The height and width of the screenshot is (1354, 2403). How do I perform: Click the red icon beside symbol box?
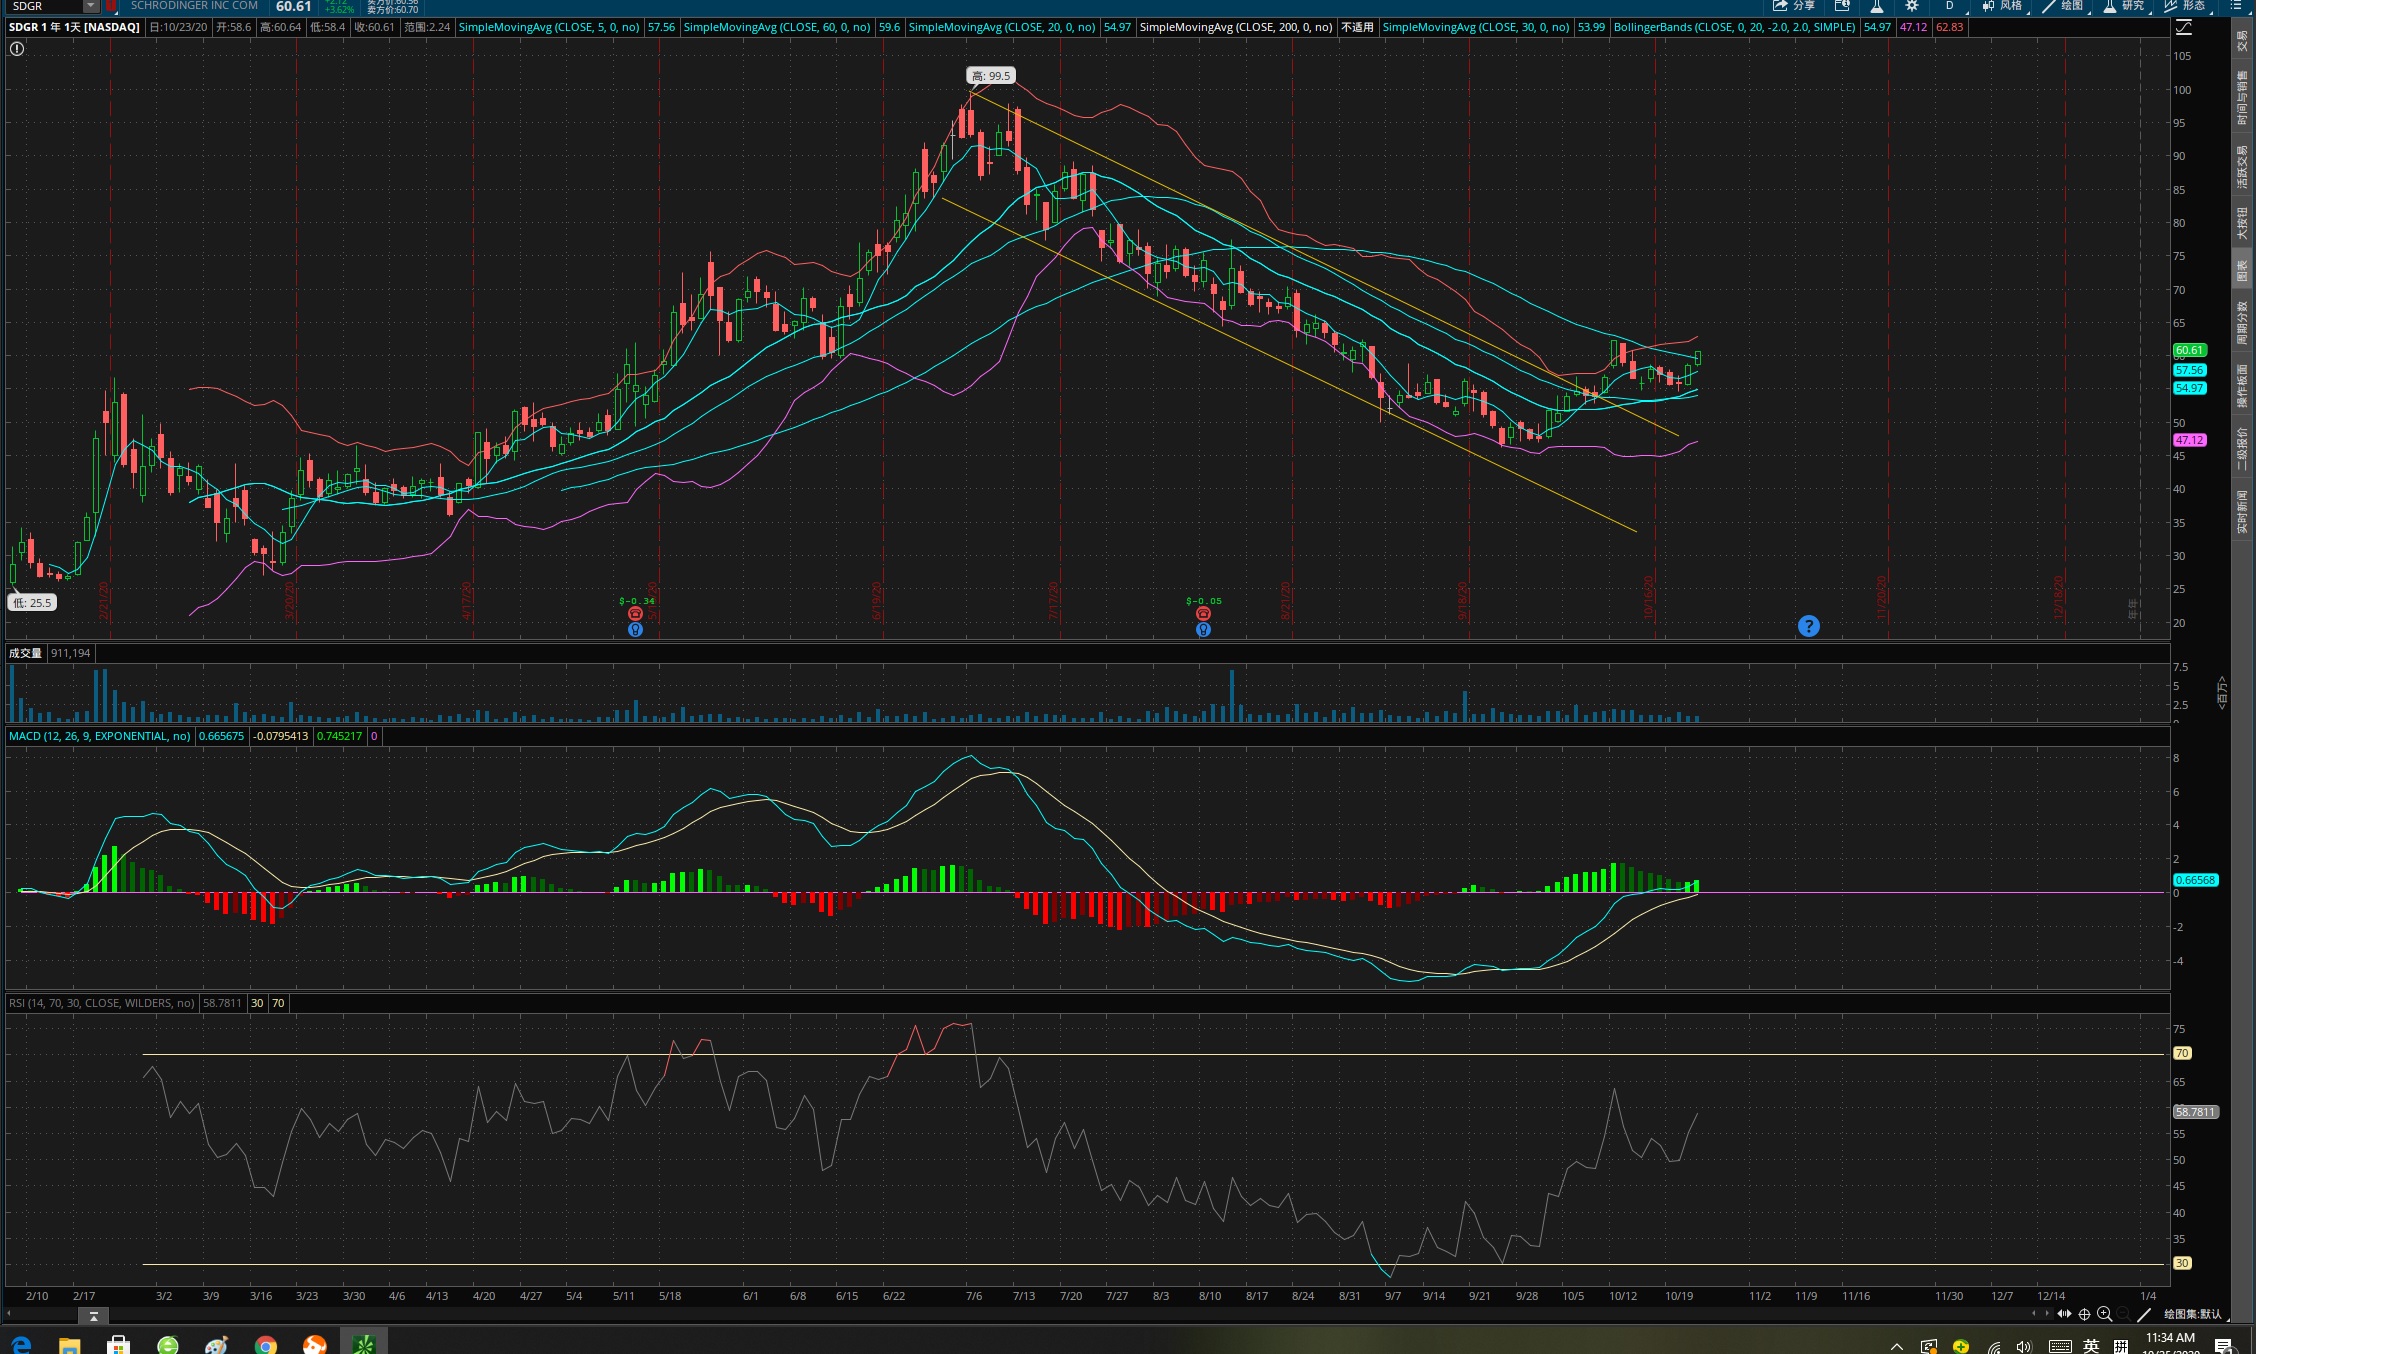pos(111,6)
